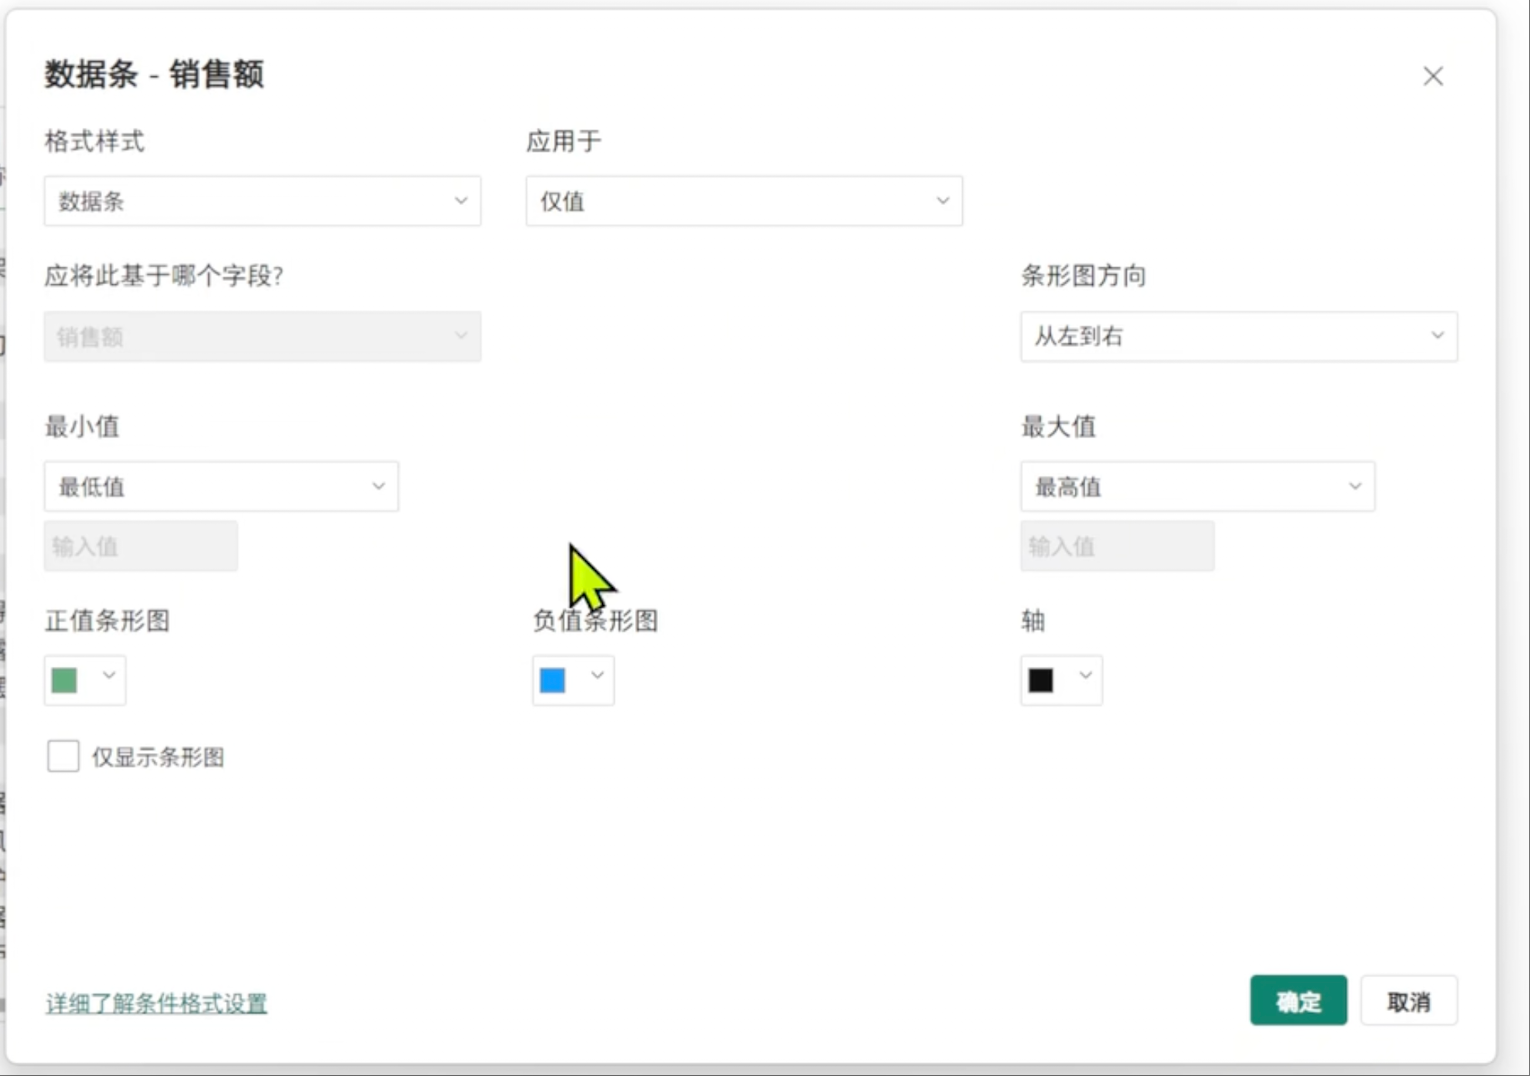Cancel the dialog using 取消
This screenshot has width=1530, height=1076.
point(1410,1000)
